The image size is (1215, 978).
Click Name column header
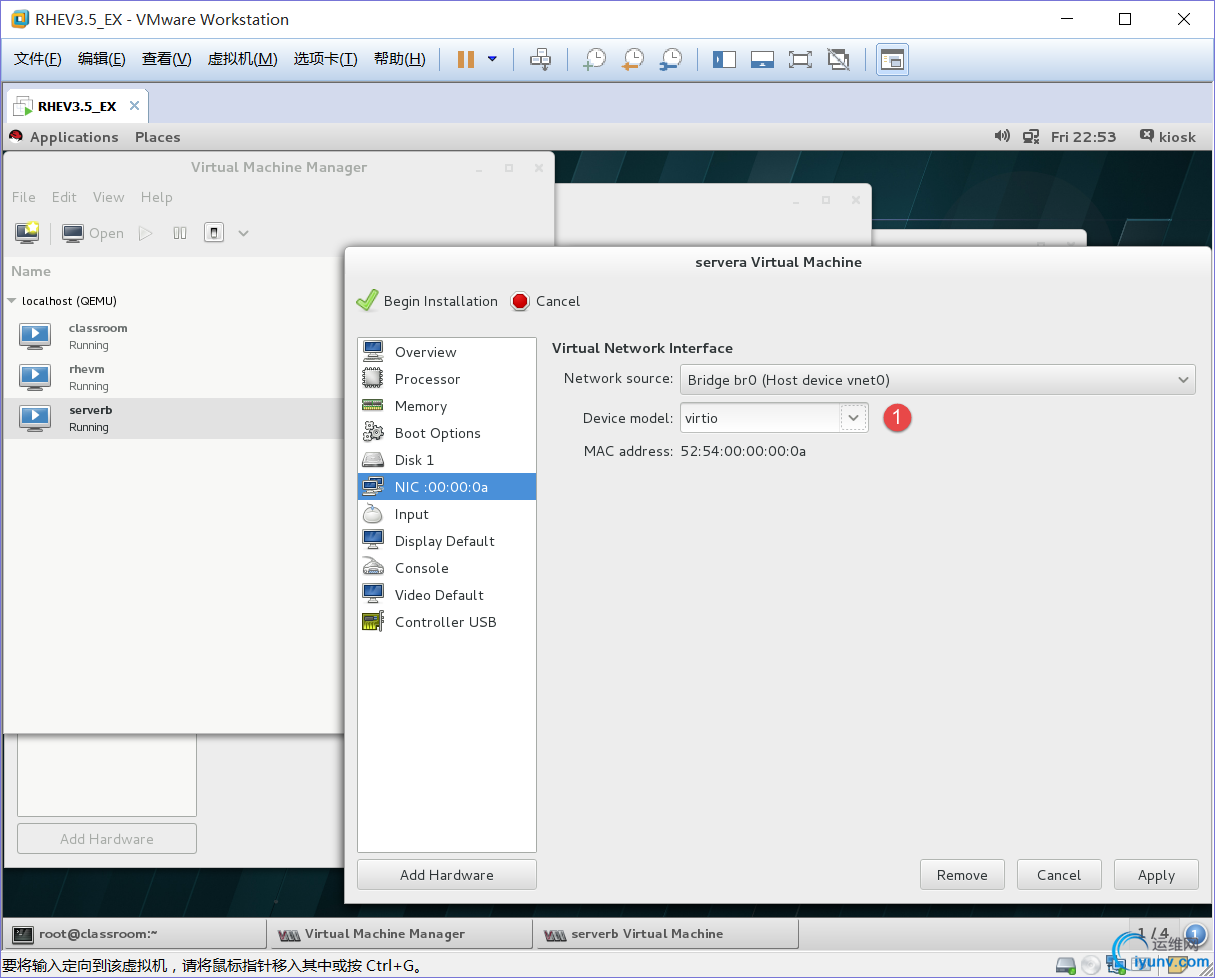(31, 271)
